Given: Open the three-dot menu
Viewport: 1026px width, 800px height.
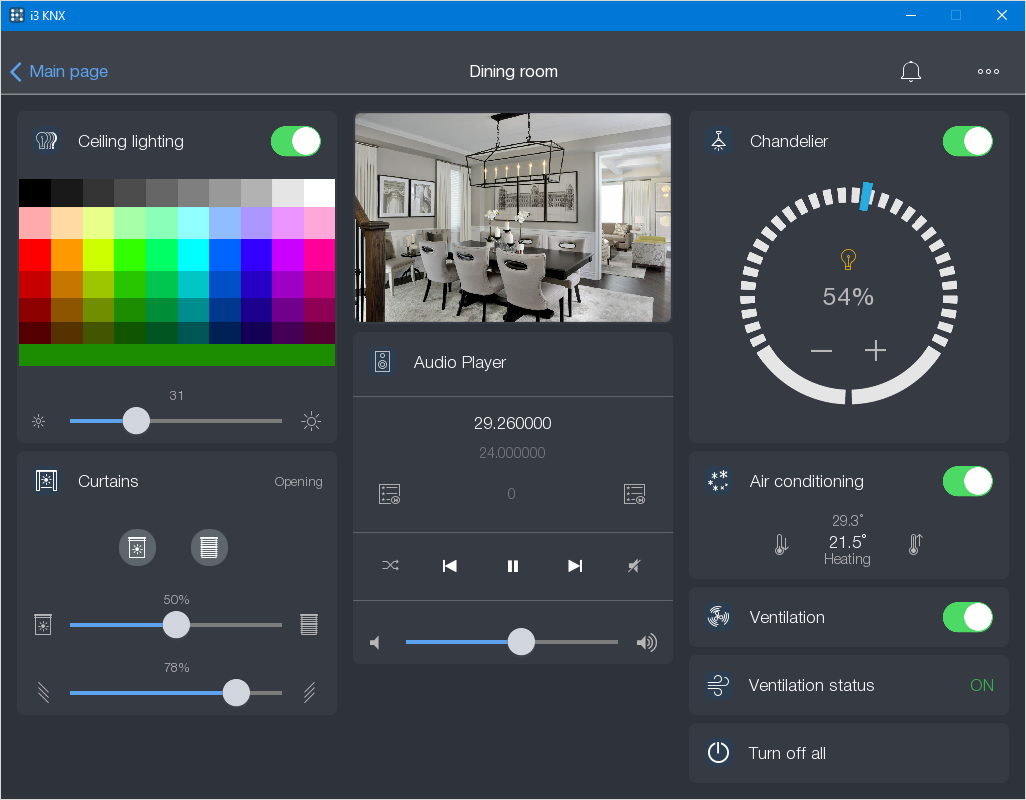Looking at the screenshot, I should 988,71.
